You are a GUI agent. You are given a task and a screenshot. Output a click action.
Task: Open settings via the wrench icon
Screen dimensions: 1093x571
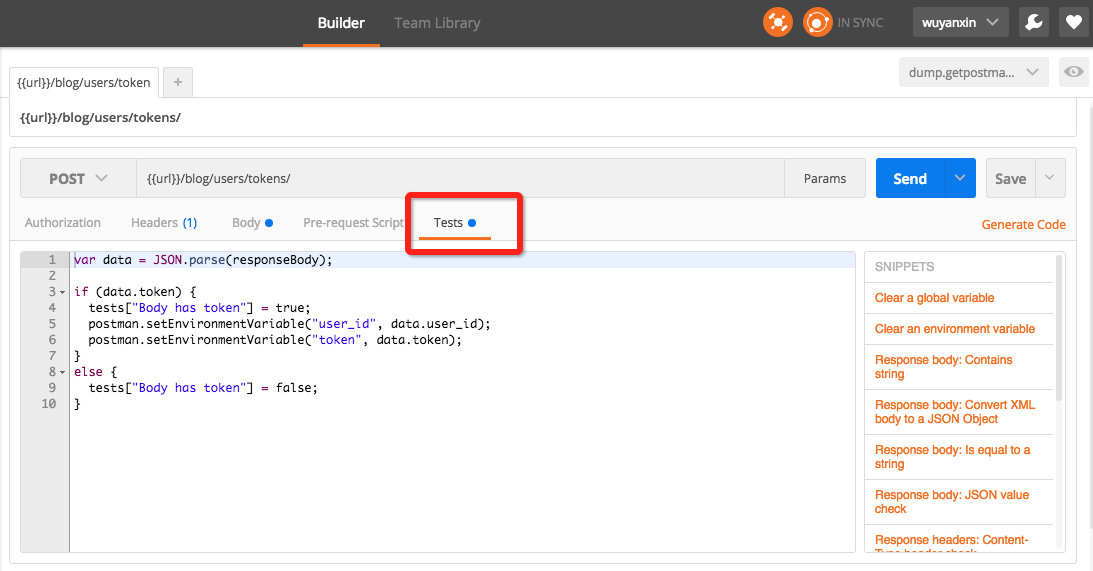(1034, 22)
